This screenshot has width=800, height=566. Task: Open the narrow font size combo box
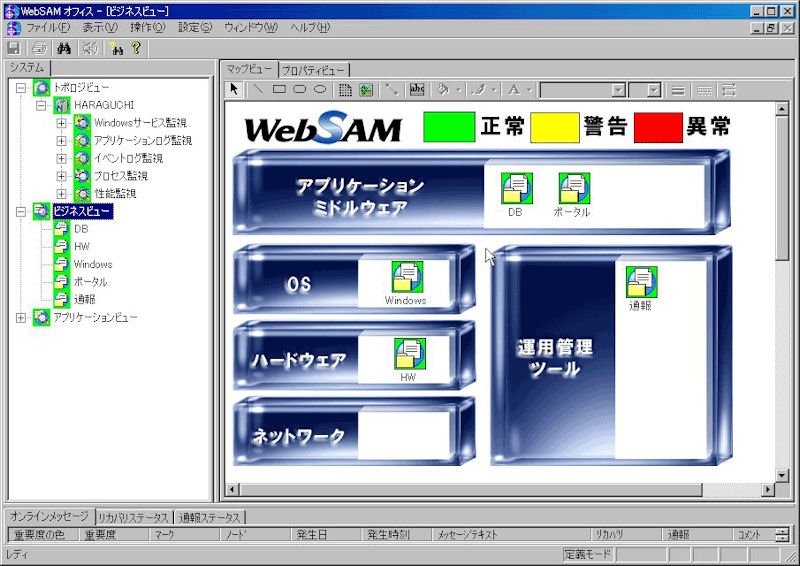(x=645, y=90)
